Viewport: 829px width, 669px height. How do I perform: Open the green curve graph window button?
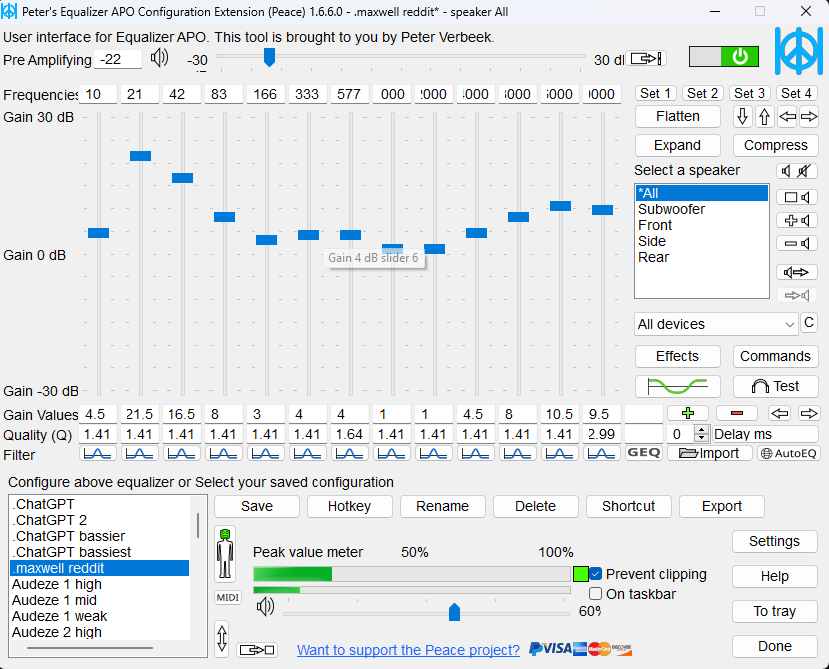point(677,387)
